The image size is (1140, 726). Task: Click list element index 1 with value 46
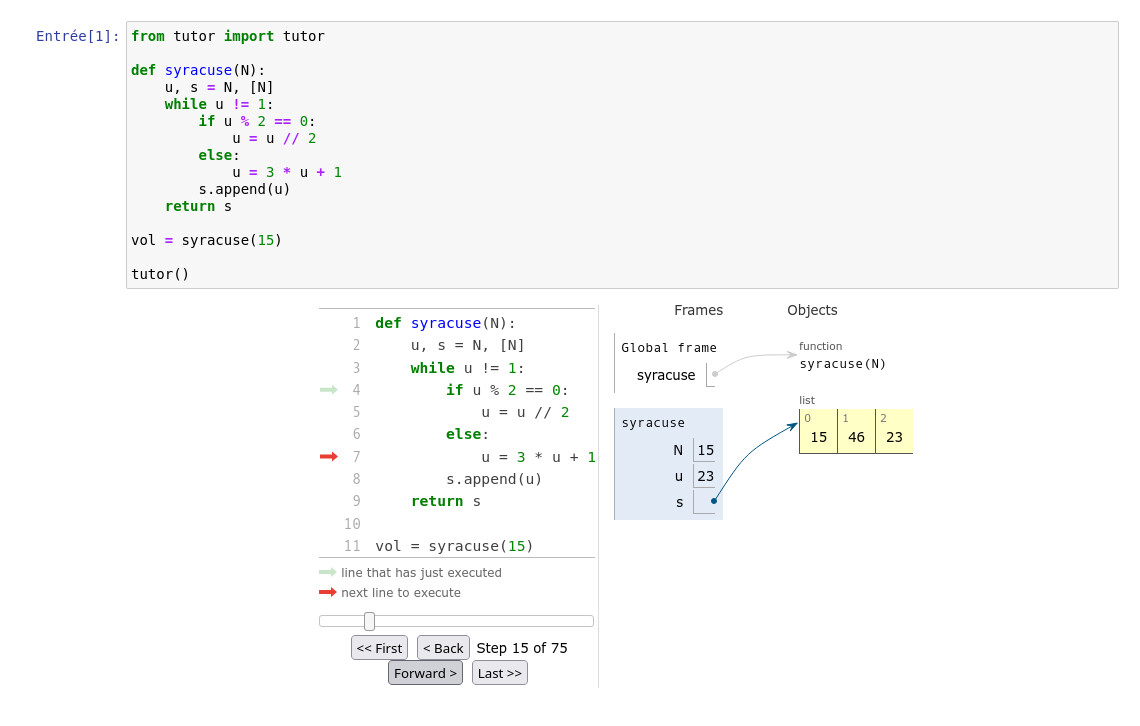coord(856,432)
